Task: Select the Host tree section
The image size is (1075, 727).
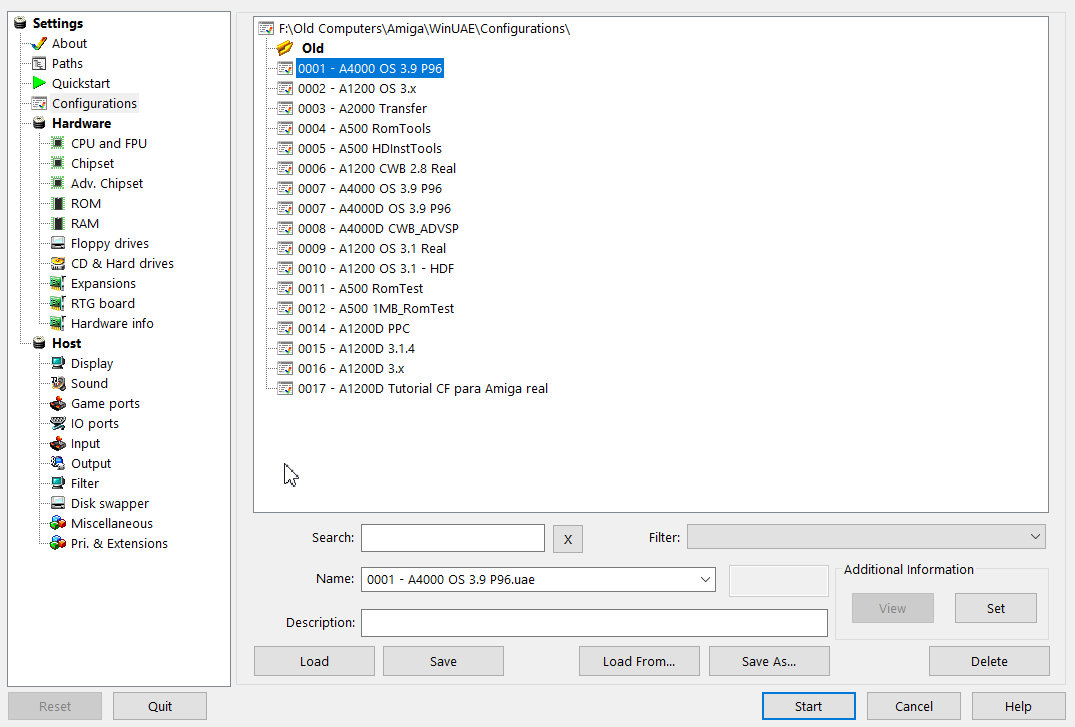Action: 67,344
